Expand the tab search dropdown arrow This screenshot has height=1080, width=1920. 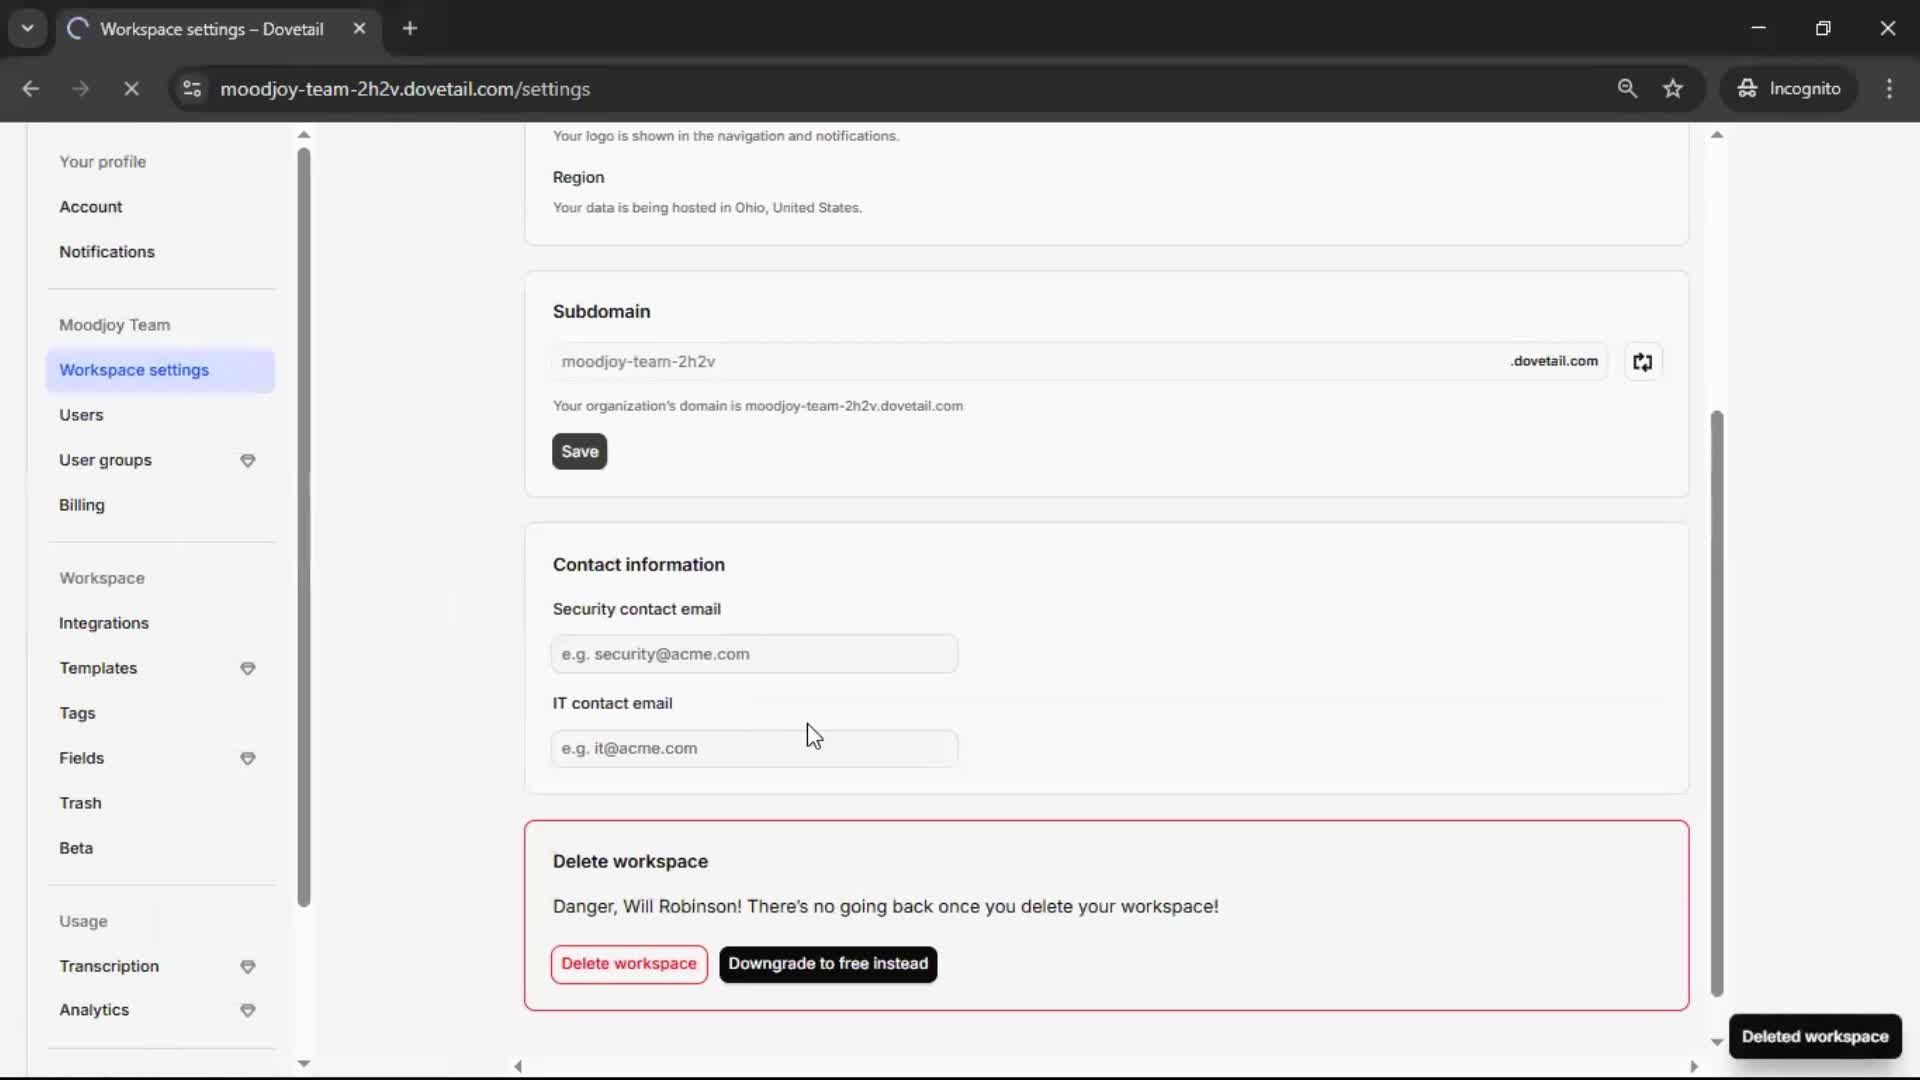point(28,28)
